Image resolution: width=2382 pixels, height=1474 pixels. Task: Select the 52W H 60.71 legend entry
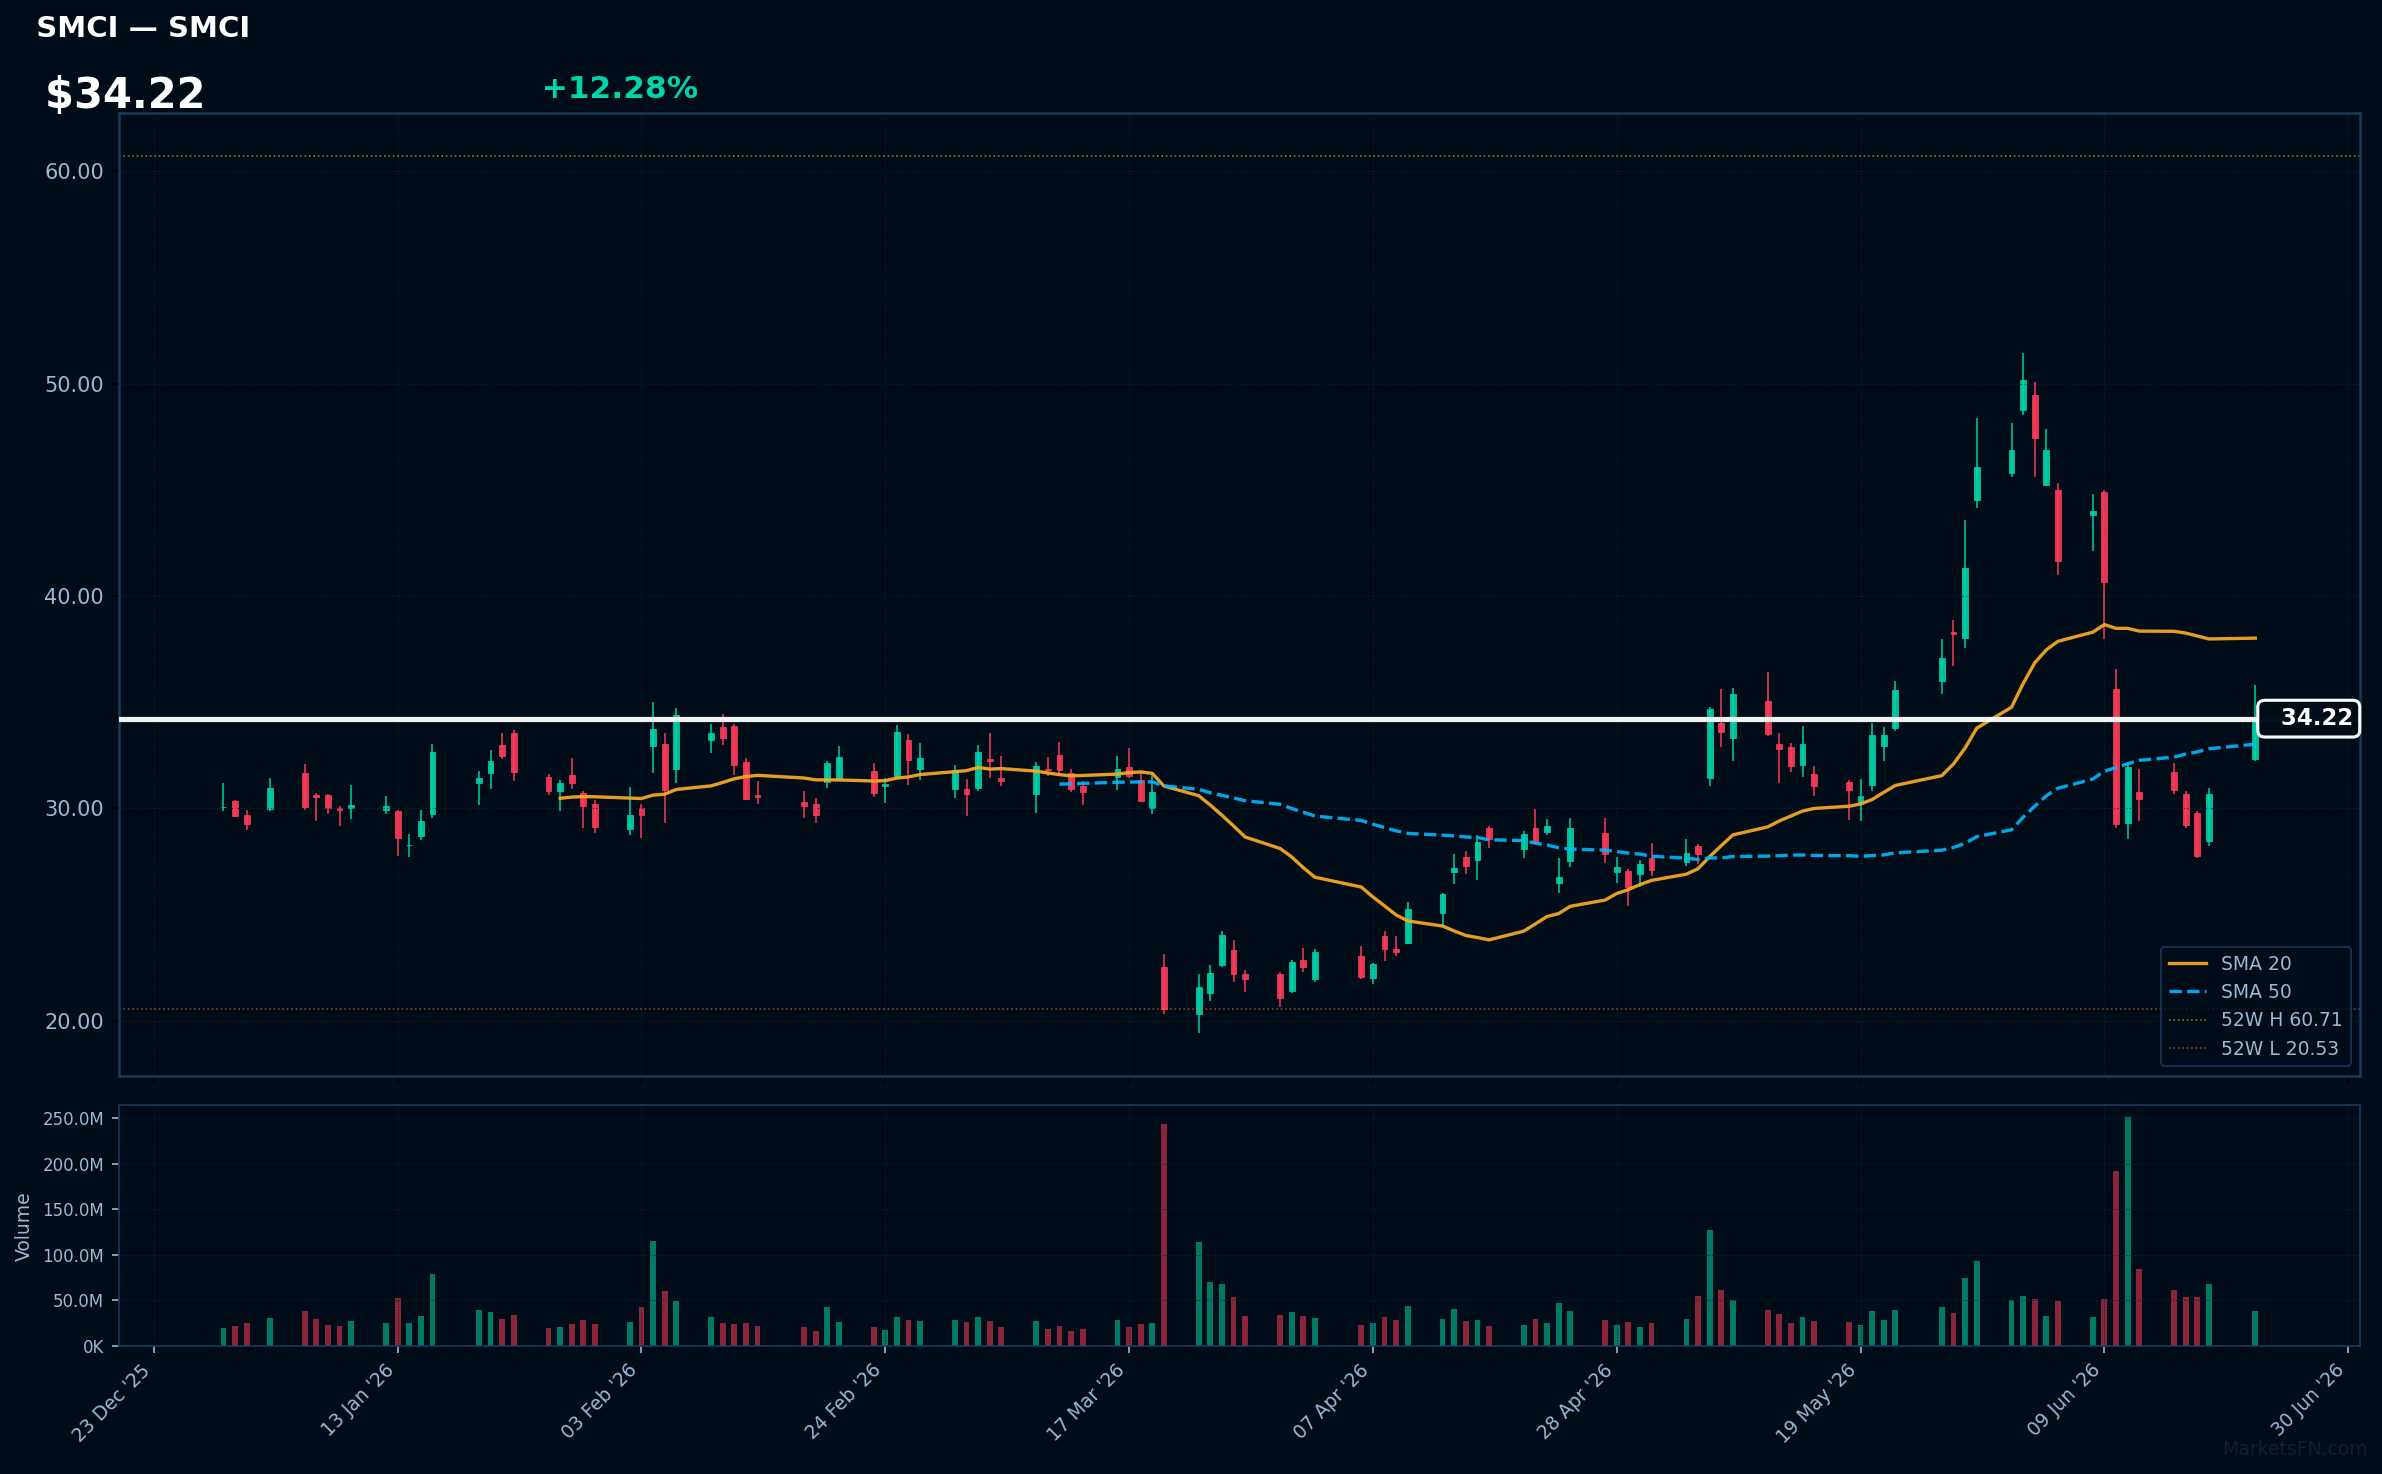(2255, 1020)
